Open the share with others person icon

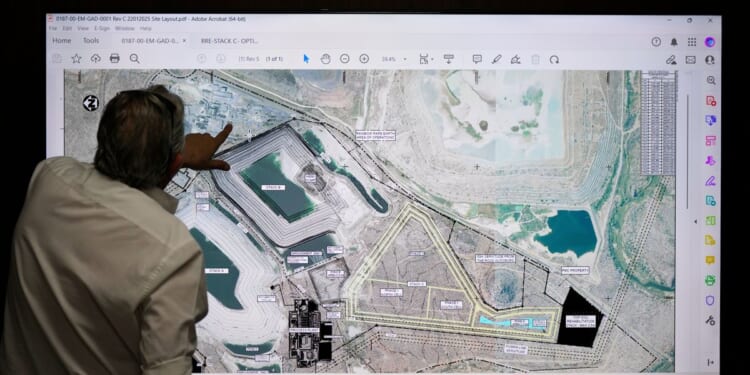[x=710, y=60]
